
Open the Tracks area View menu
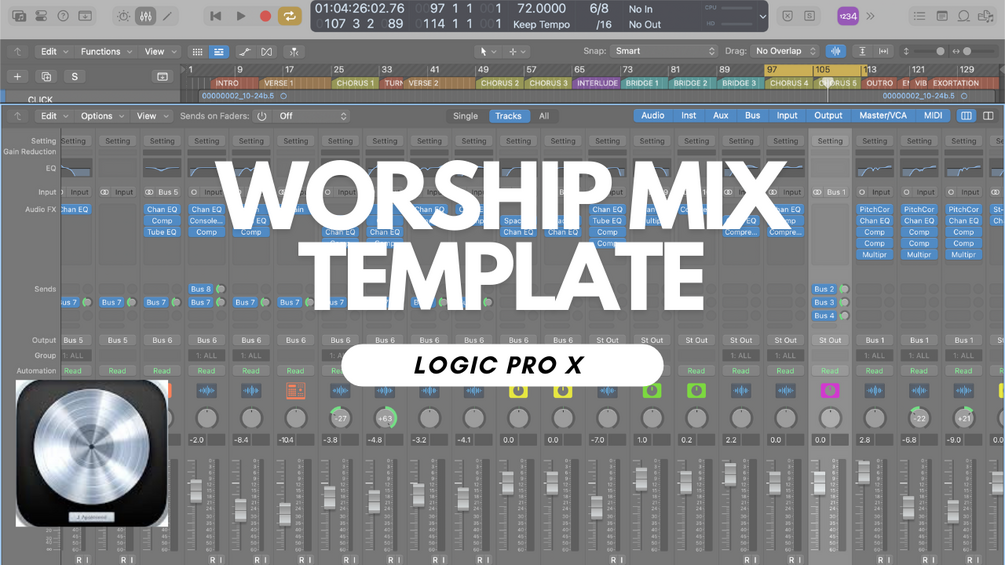(x=158, y=51)
